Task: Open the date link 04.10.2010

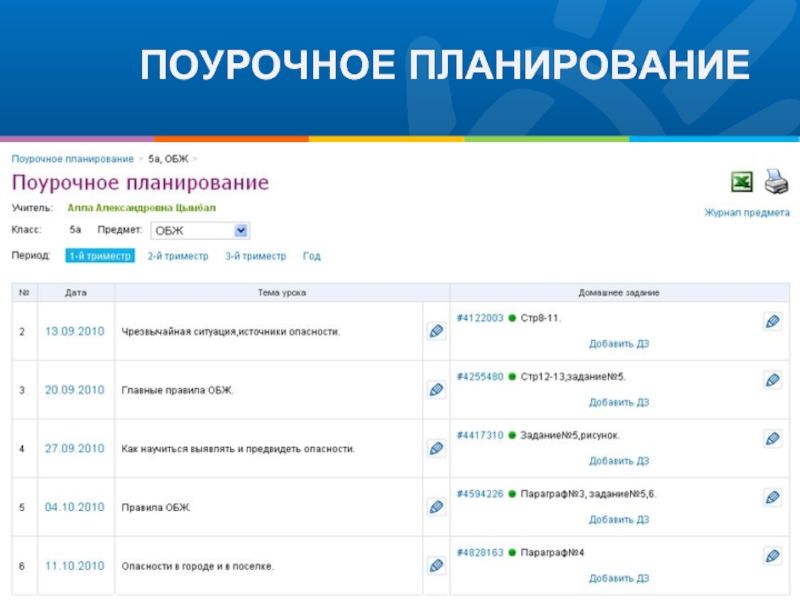Action: [x=74, y=507]
